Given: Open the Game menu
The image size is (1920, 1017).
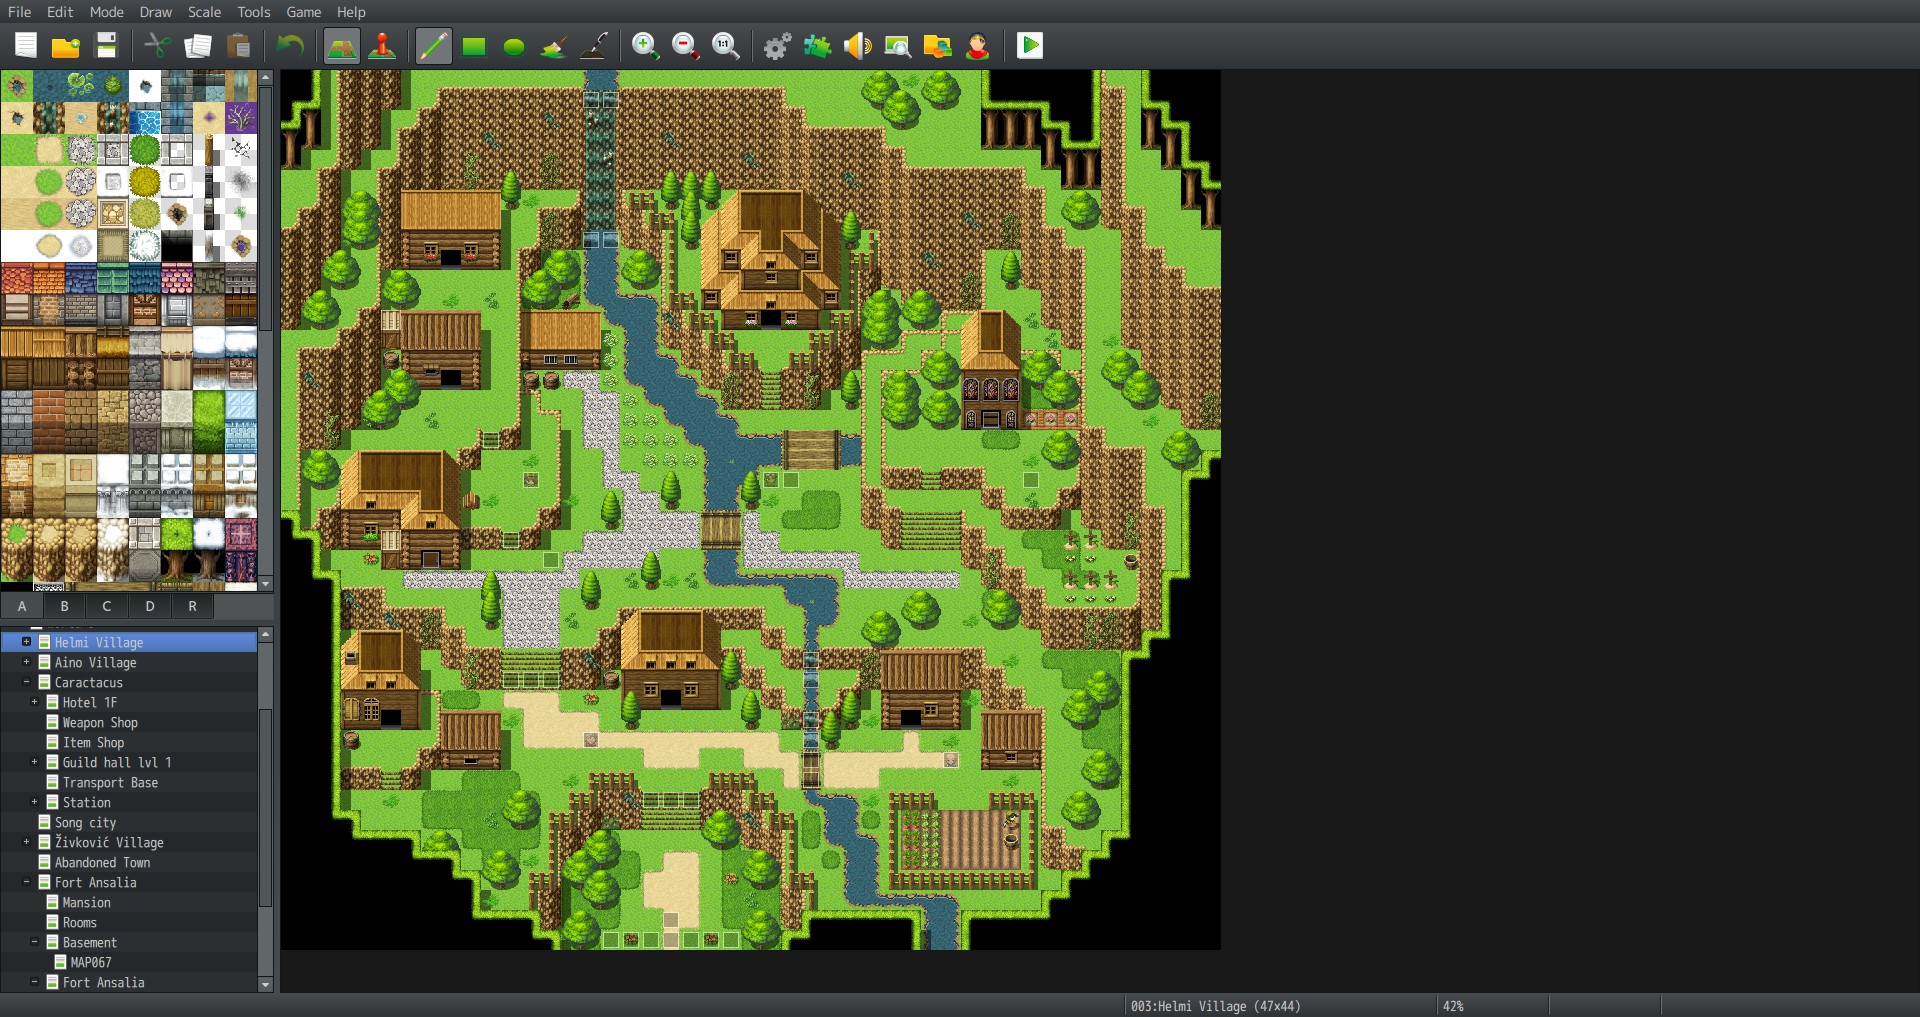Looking at the screenshot, I should 302,12.
